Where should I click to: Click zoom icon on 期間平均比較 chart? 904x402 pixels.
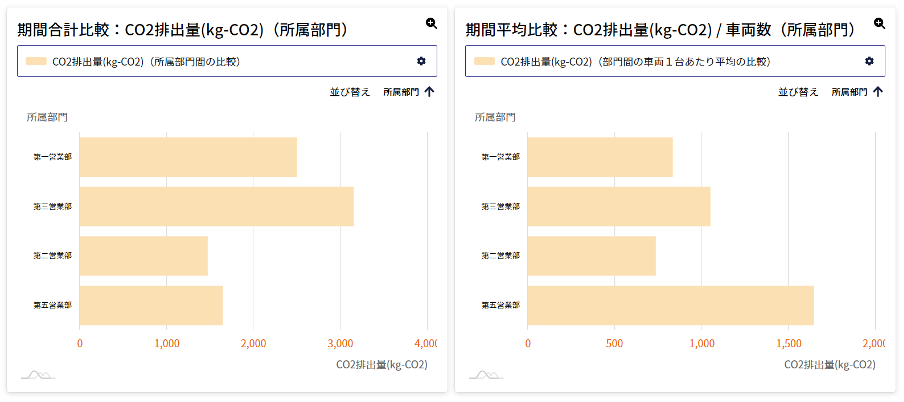point(880,23)
